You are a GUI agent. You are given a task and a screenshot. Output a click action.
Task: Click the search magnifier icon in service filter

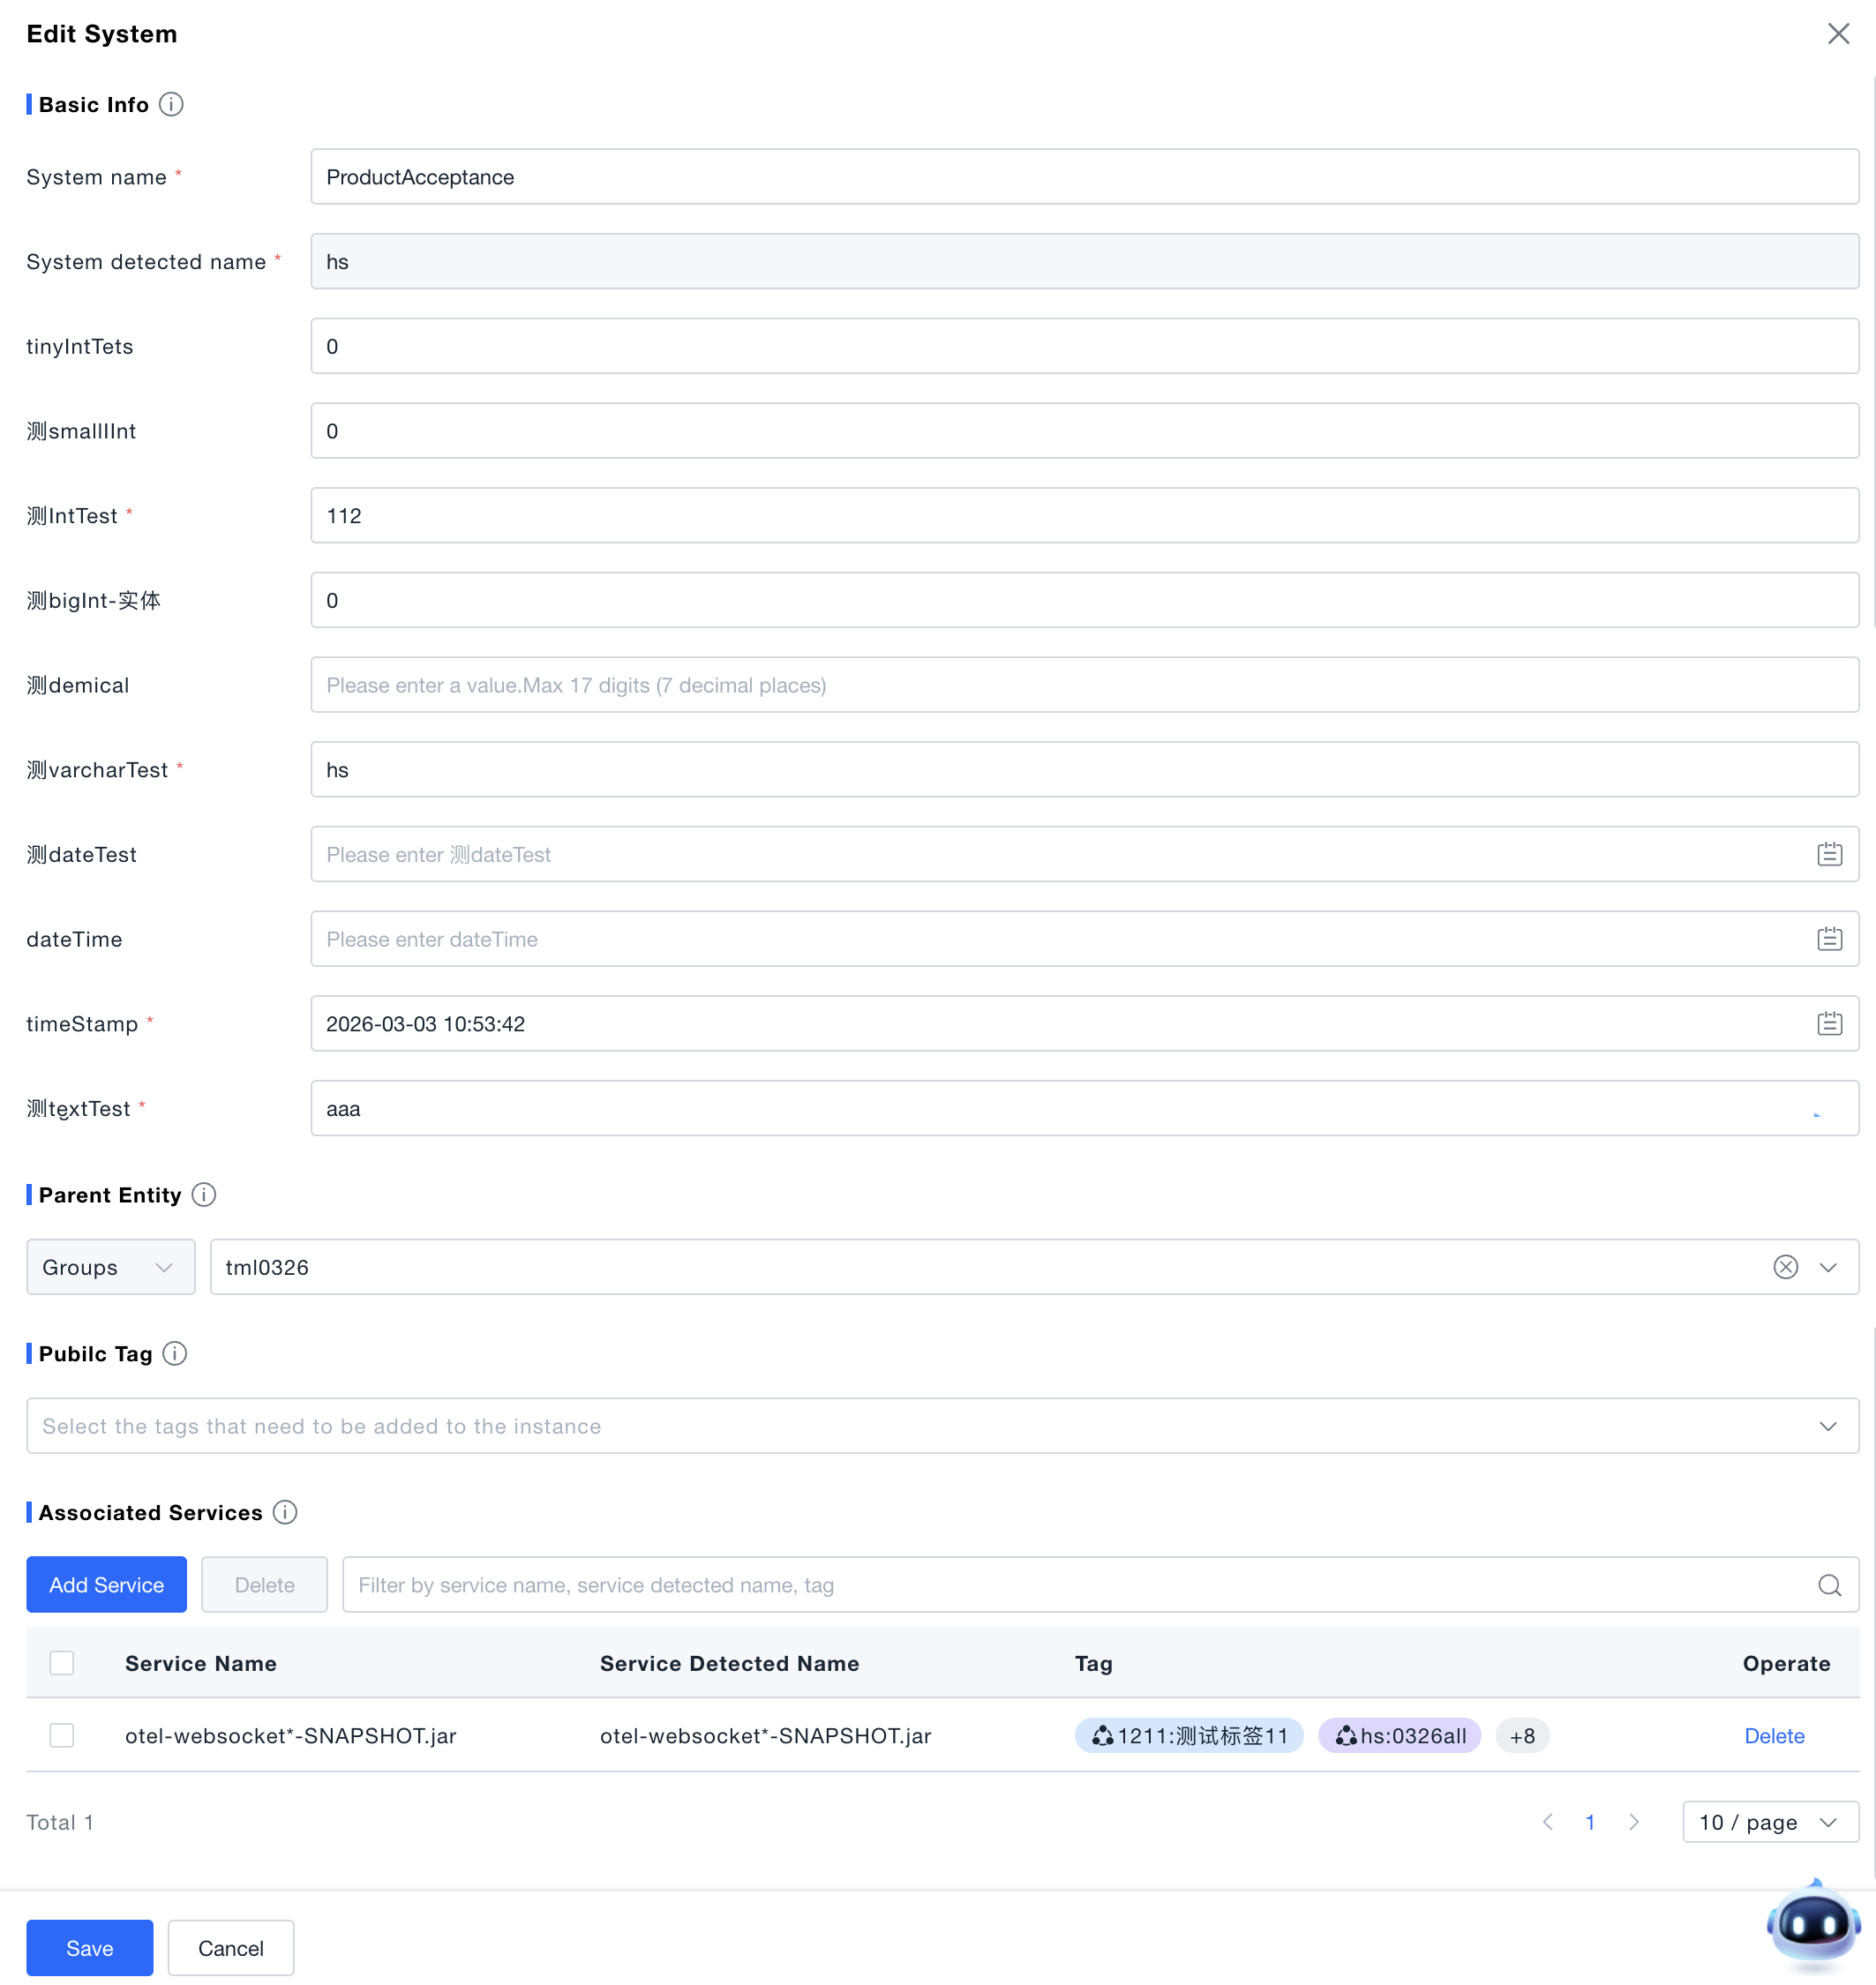(1829, 1585)
